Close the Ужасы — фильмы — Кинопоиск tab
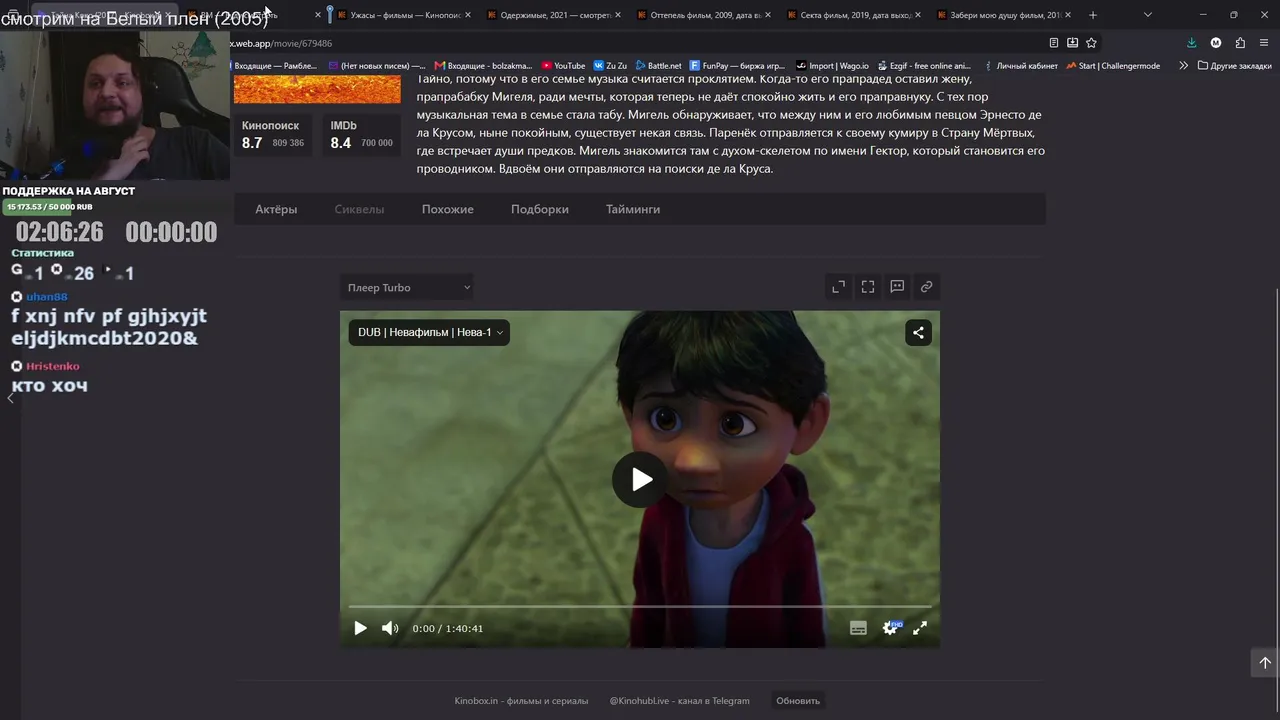Image resolution: width=1280 pixels, height=720 pixels. pyautogui.click(x=467, y=15)
